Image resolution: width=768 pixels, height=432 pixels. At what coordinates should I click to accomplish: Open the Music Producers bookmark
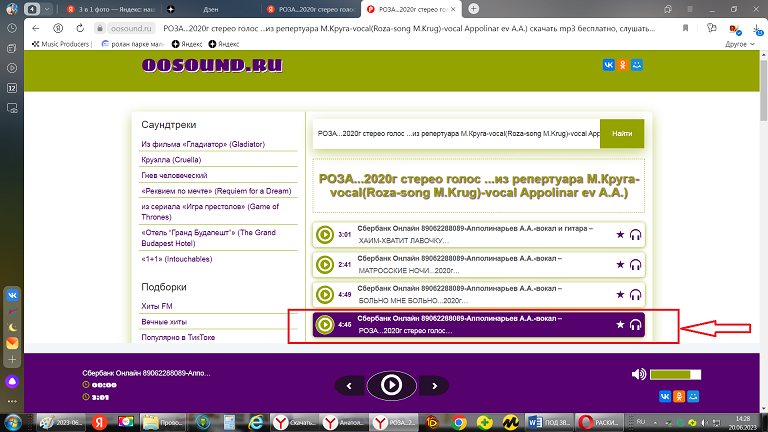click(61, 44)
